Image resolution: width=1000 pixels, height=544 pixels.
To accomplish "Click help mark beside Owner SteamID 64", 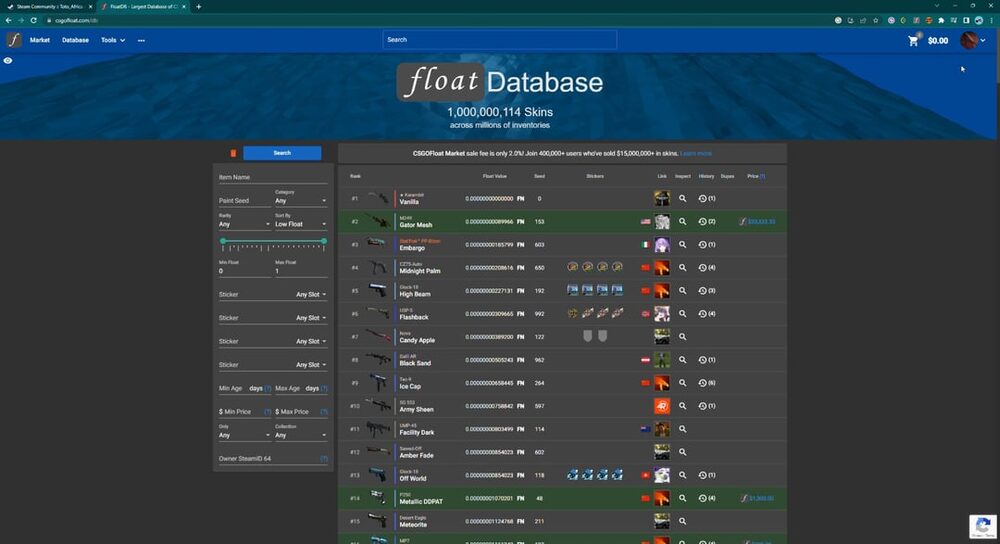I will pos(324,459).
